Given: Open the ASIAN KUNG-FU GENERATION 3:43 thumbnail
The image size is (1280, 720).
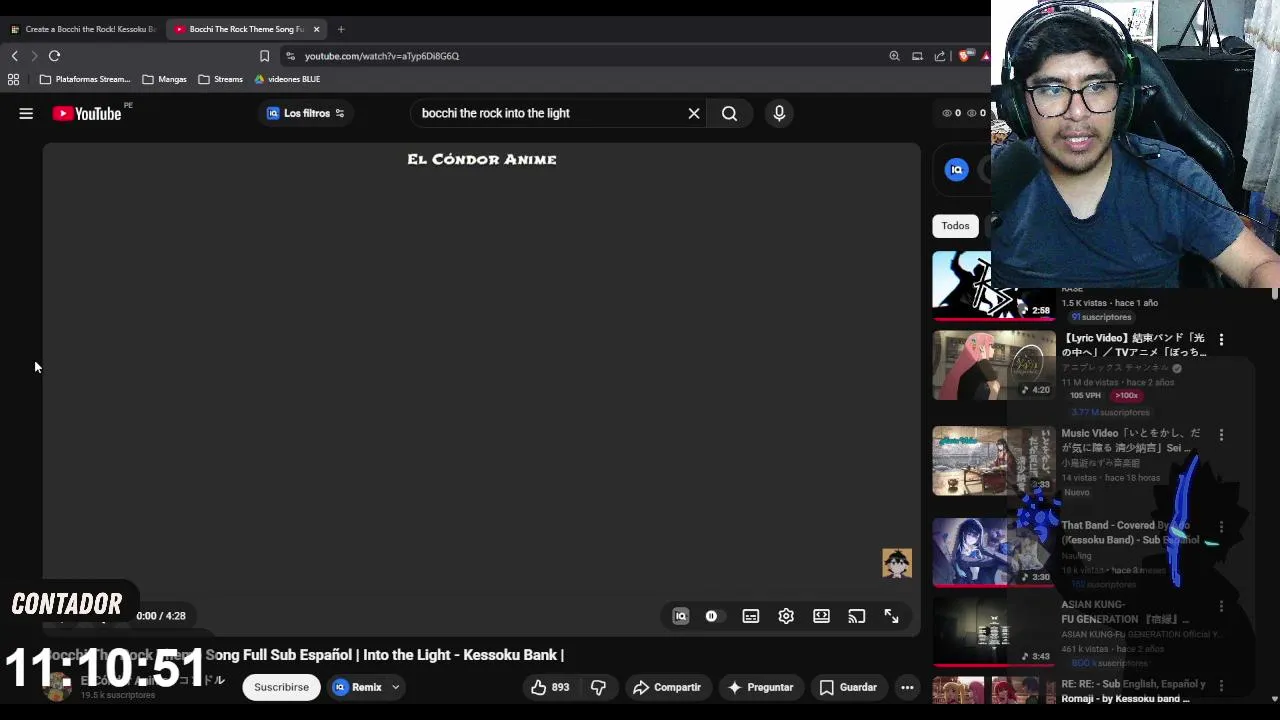Looking at the screenshot, I should (994, 631).
